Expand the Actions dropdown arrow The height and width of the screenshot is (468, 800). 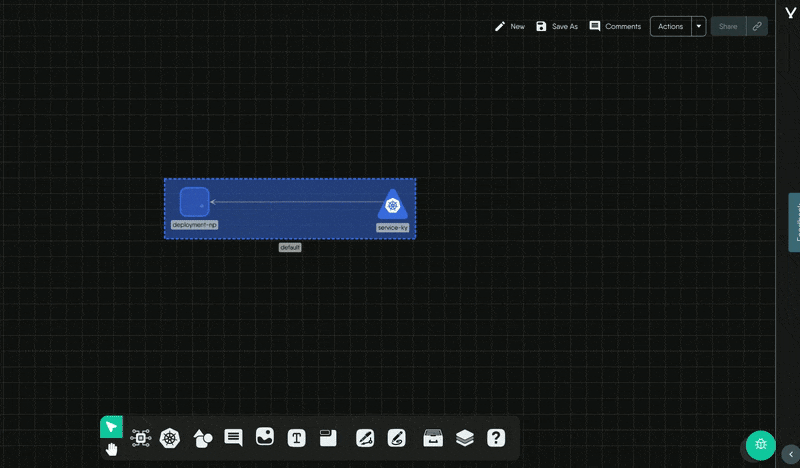699,26
